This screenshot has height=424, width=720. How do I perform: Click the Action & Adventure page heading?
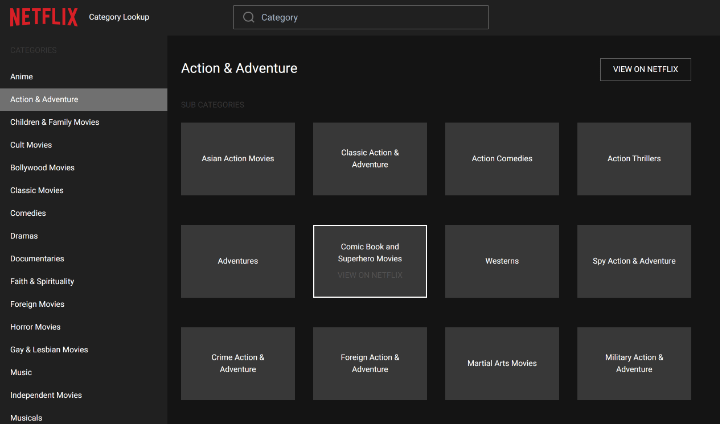[x=239, y=68]
